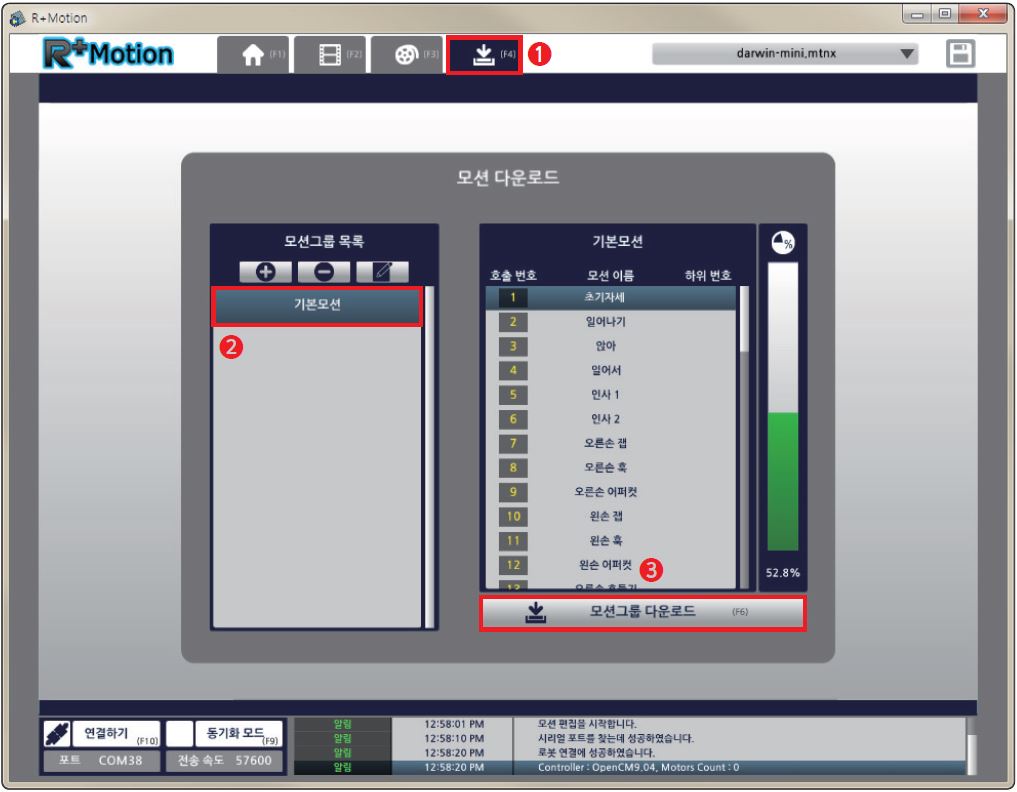Select 기본모션 in the motion group list
Viewport: 1017px width, 792px height.
click(x=316, y=306)
